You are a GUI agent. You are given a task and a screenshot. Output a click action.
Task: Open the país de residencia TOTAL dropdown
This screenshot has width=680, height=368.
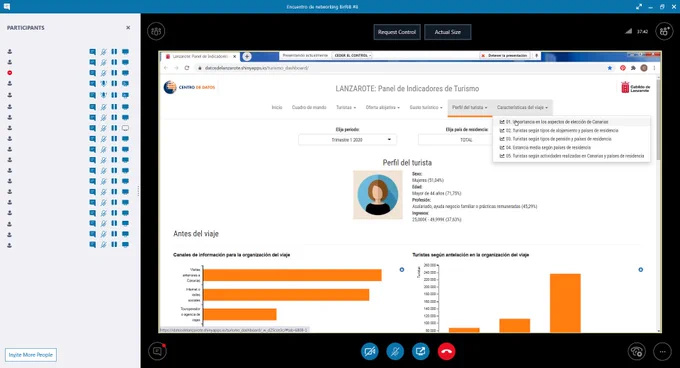[455, 140]
